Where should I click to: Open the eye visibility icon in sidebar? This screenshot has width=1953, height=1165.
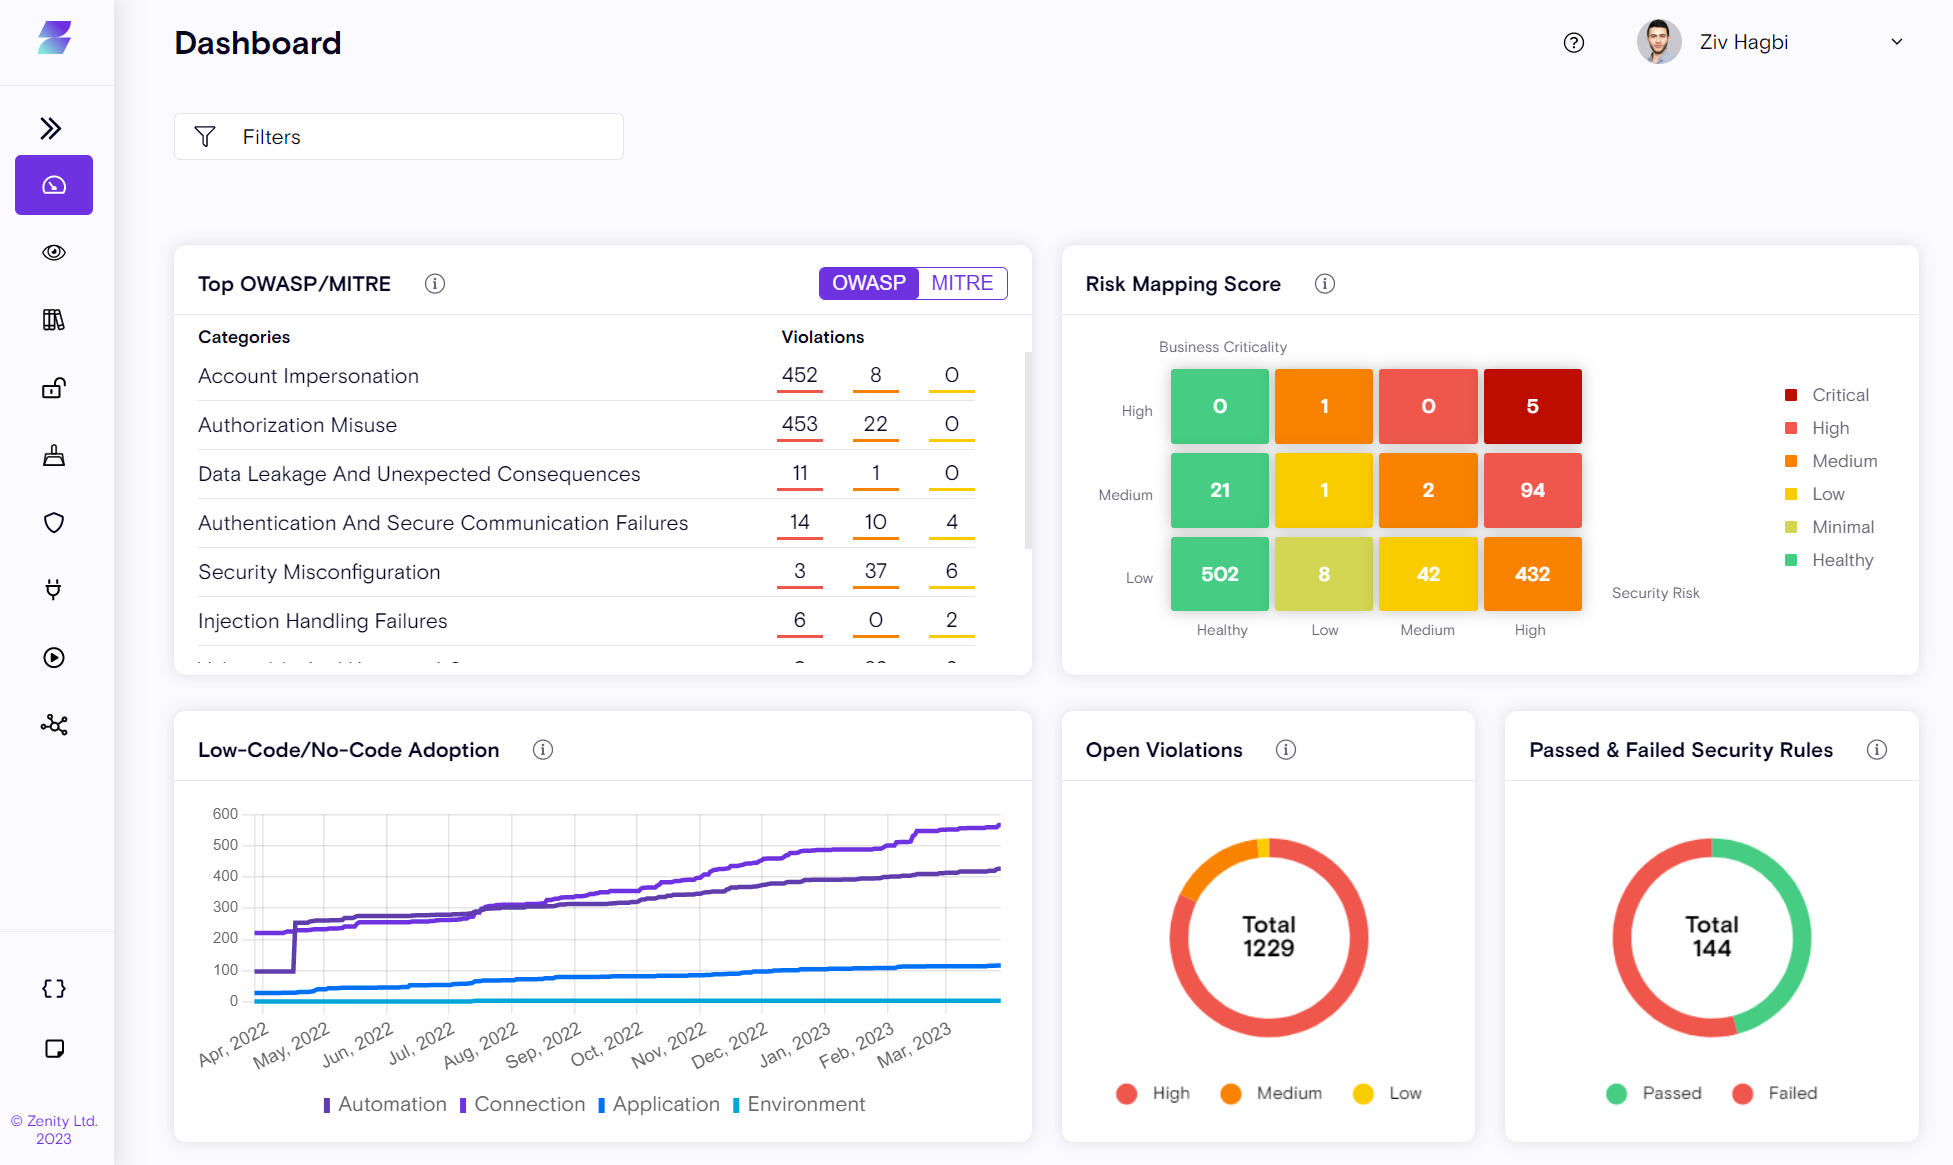tap(54, 252)
